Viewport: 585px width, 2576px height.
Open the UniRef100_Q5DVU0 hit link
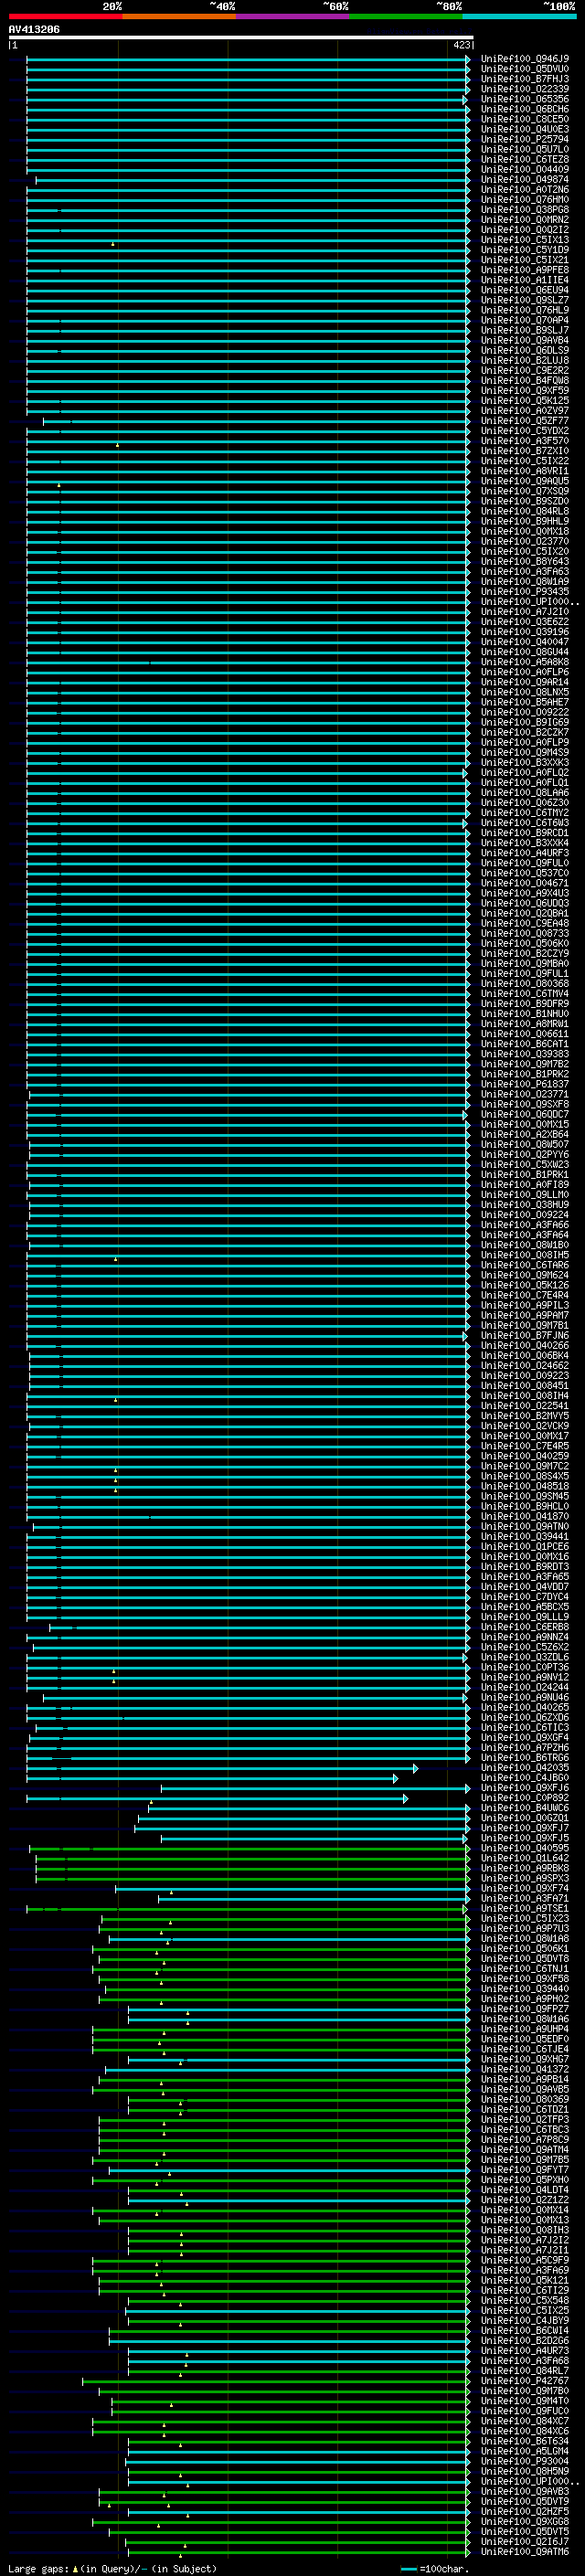click(525, 69)
